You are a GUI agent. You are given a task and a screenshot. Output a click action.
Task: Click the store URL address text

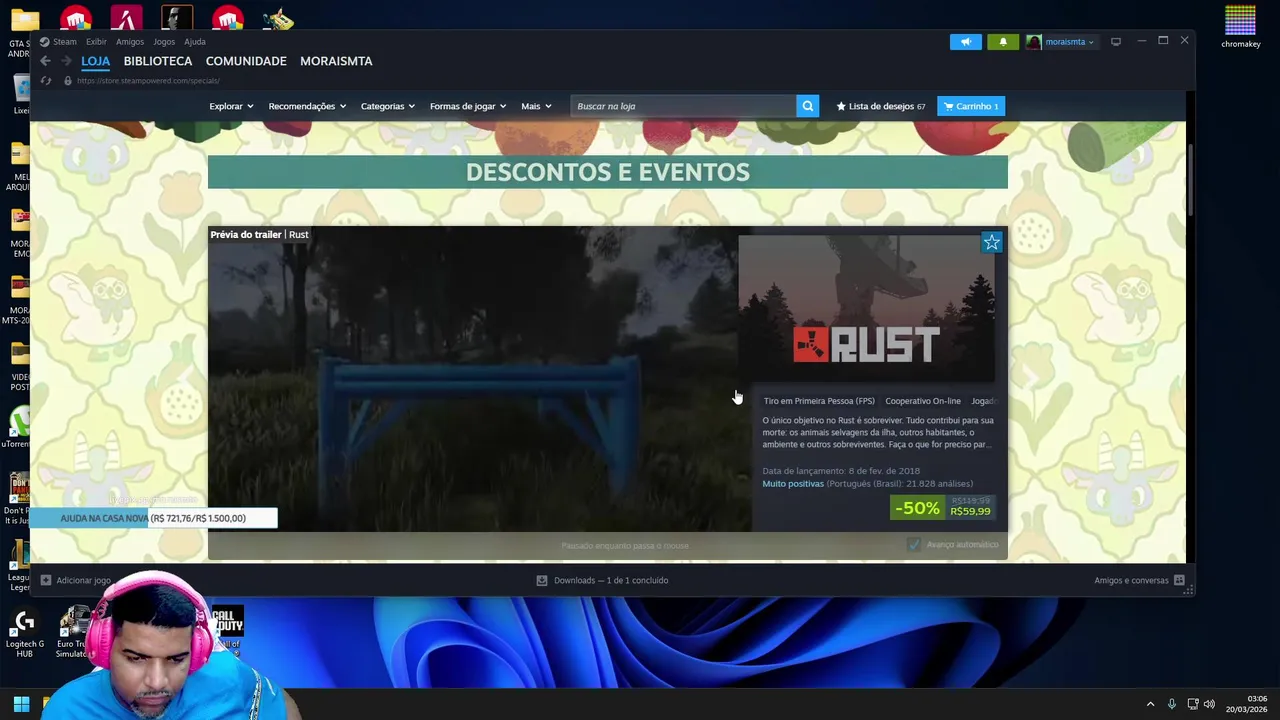tap(148, 80)
